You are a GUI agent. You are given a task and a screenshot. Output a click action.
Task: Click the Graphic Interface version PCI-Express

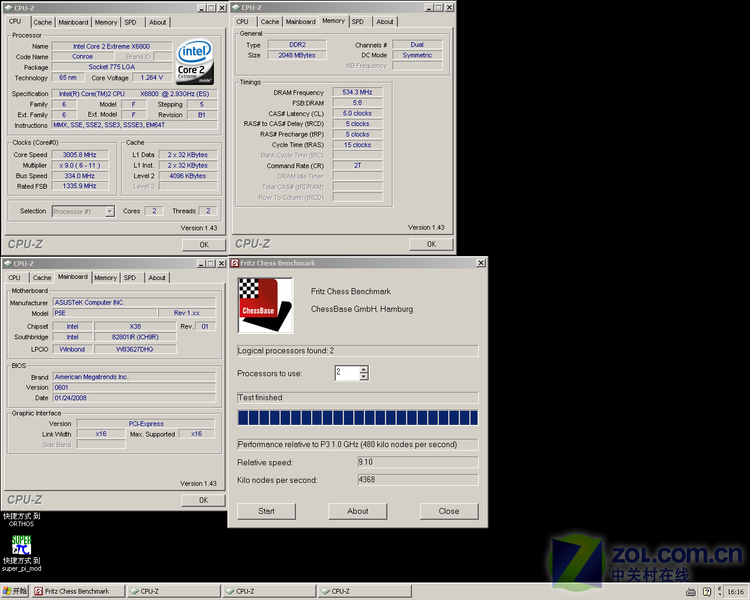click(x=146, y=424)
